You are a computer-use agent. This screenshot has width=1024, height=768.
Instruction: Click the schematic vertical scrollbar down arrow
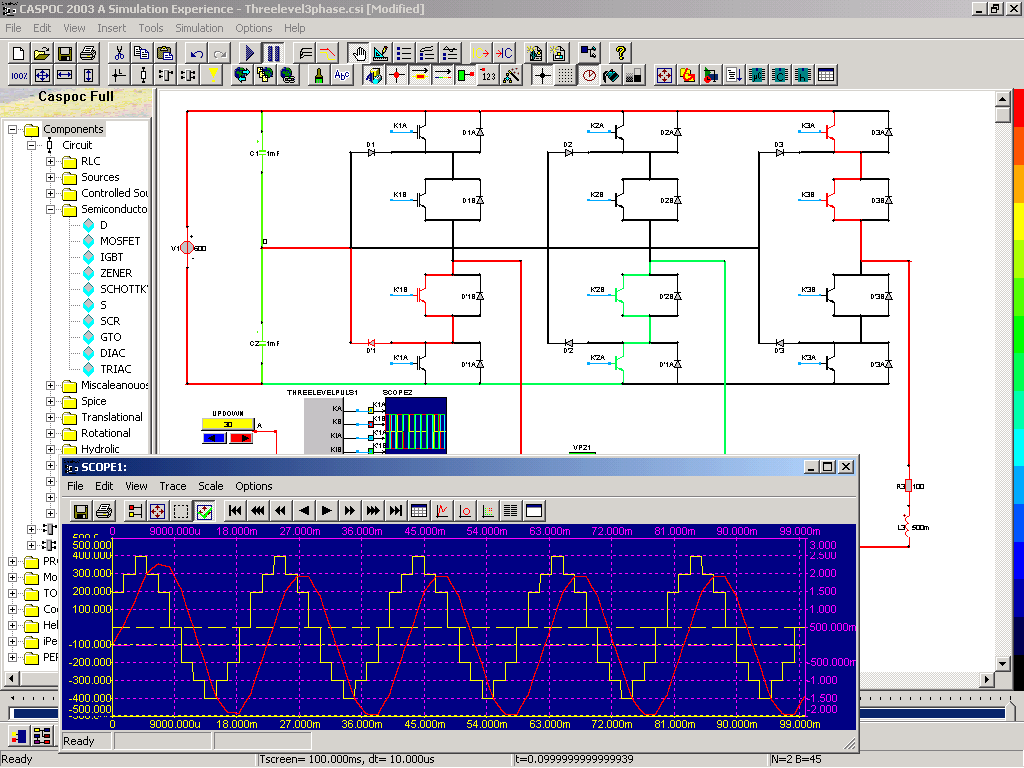pyautogui.click(x=1003, y=664)
